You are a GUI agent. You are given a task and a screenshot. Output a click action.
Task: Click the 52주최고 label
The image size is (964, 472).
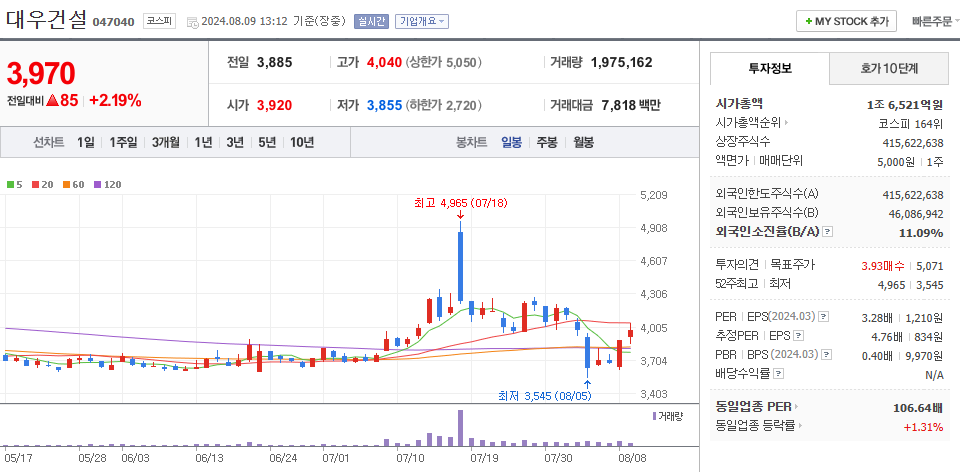pos(737,284)
